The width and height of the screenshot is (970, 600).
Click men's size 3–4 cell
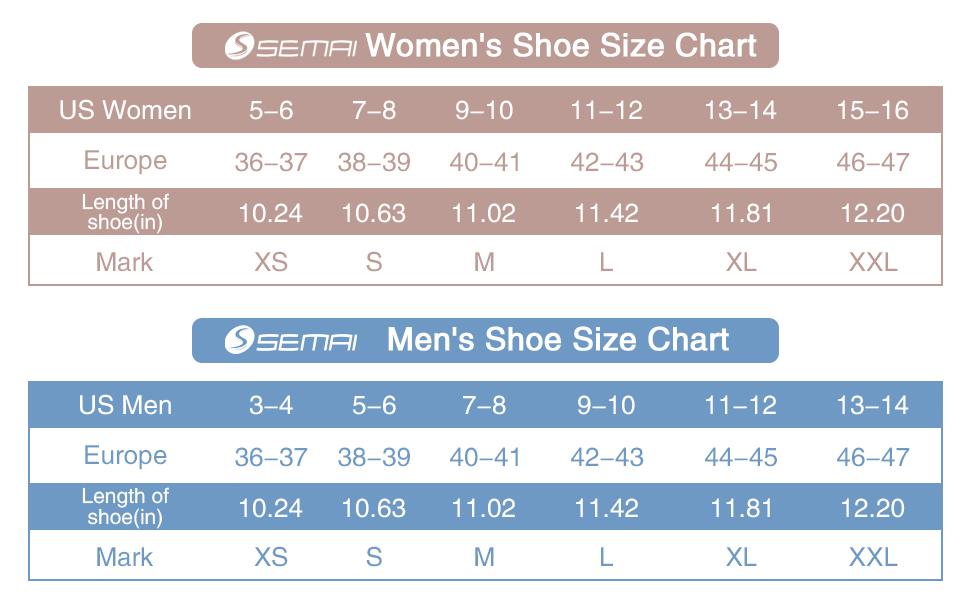click(x=271, y=405)
